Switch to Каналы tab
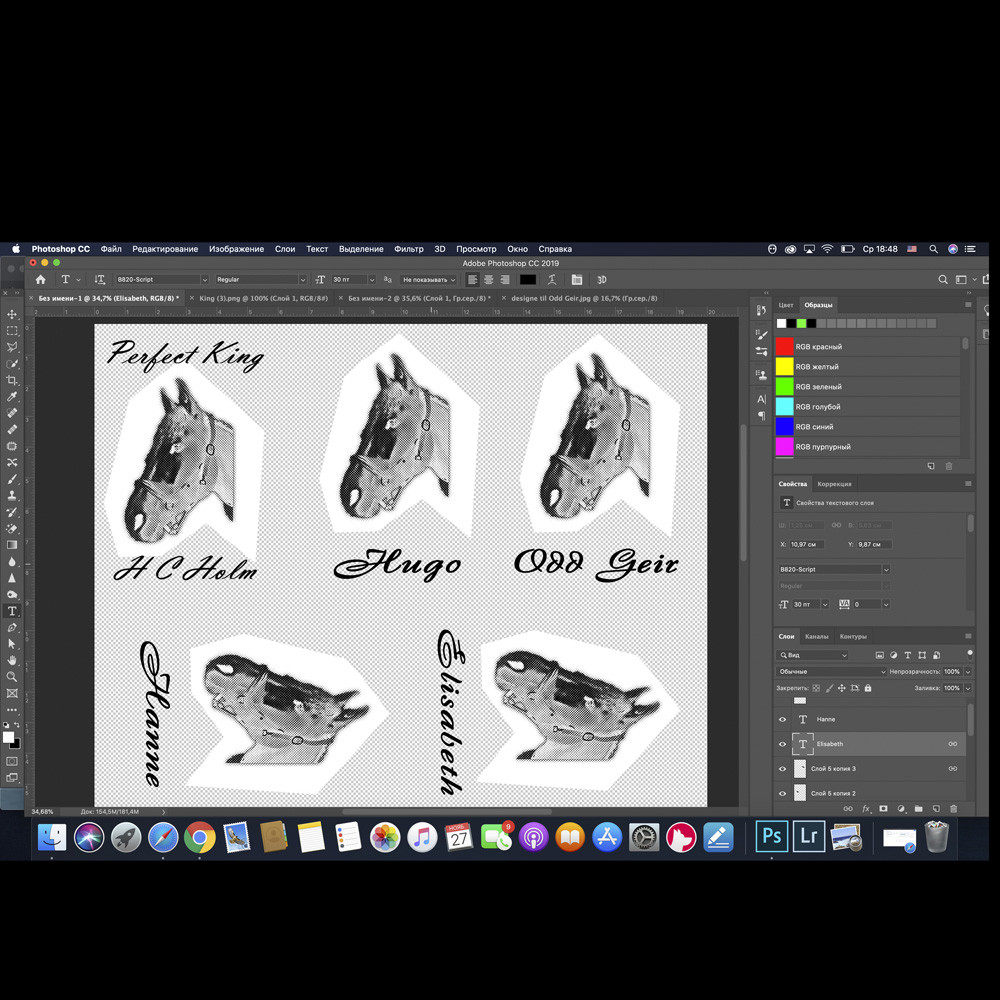The width and height of the screenshot is (1000, 1000). (x=816, y=636)
